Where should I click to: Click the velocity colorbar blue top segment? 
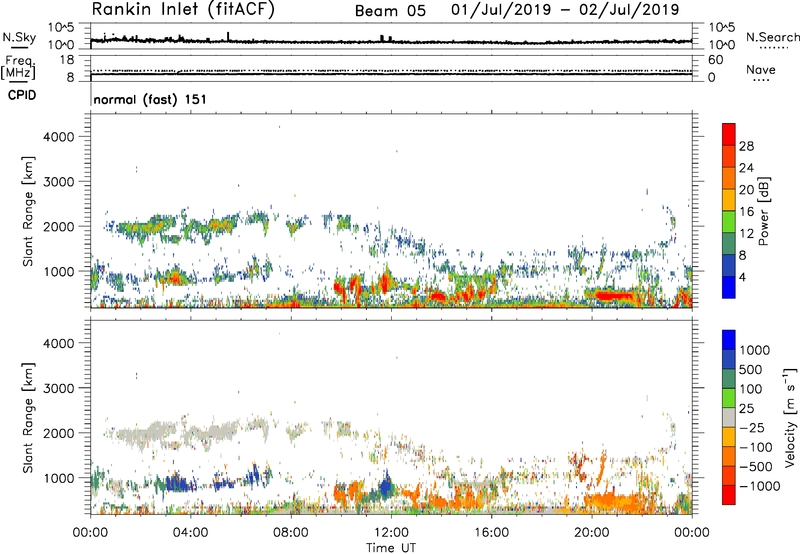pos(729,340)
